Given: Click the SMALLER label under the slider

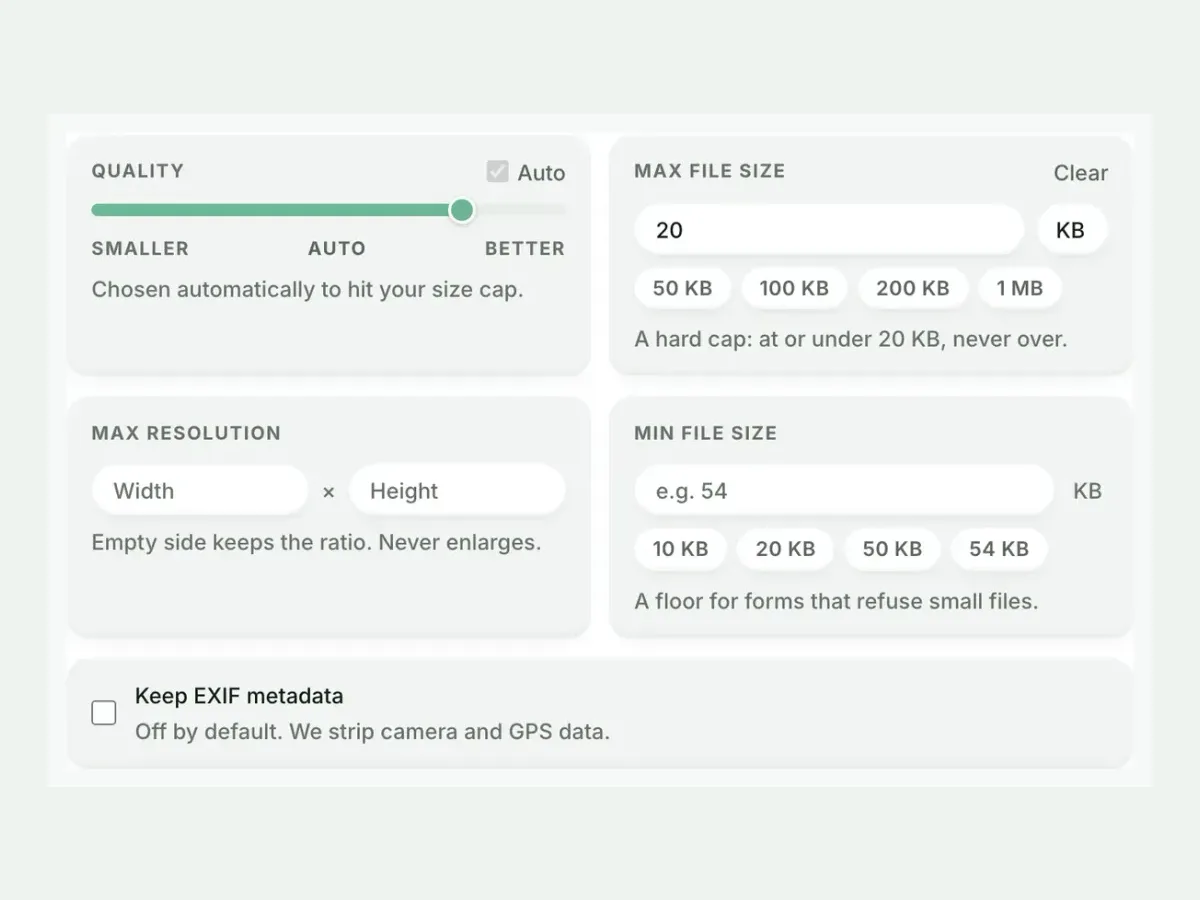Looking at the screenshot, I should coord(140,248).
